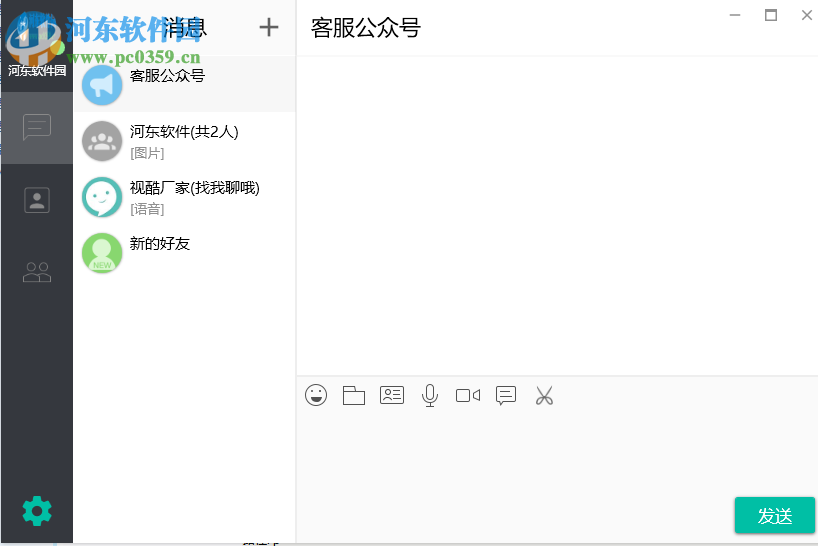Viewport: 818px width, 546px height.
Task: Click the 客服公众号 megaphone avatar
Action: (x=102, y=84)
